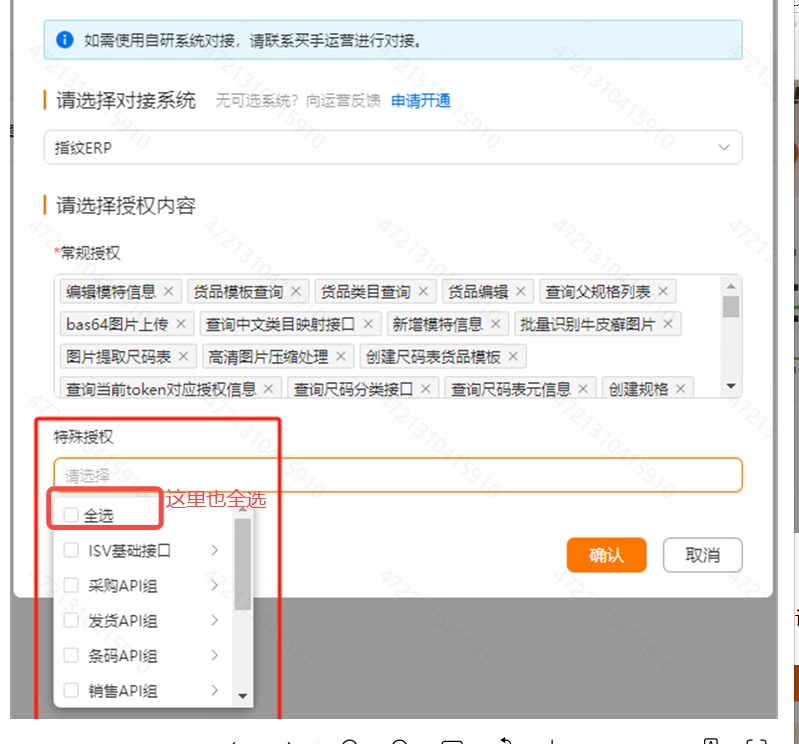
Task: Focus the 特殊授权 请选择 input field
Action: coord(398,475)
